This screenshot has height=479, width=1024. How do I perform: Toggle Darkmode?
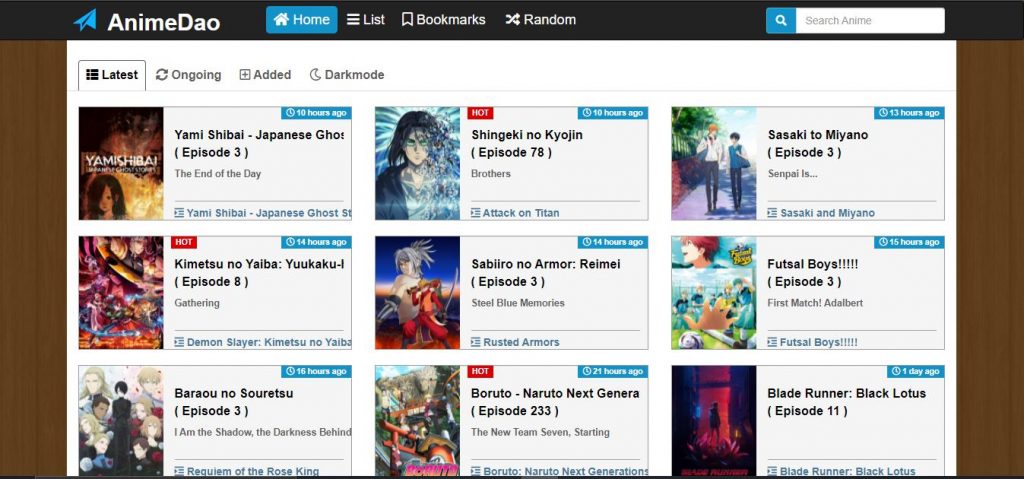coord(347,75)
